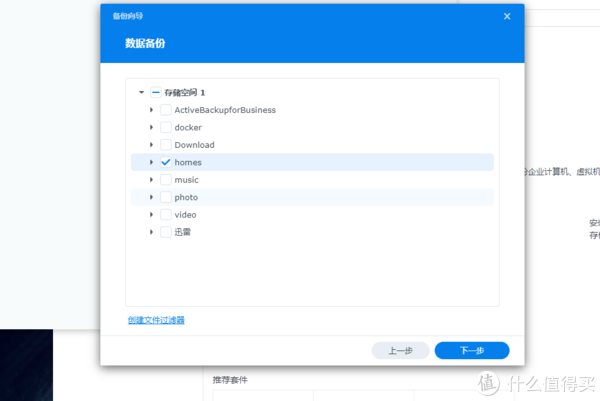Expand the homes folder

pyautogui.click(x=152, y=162)
